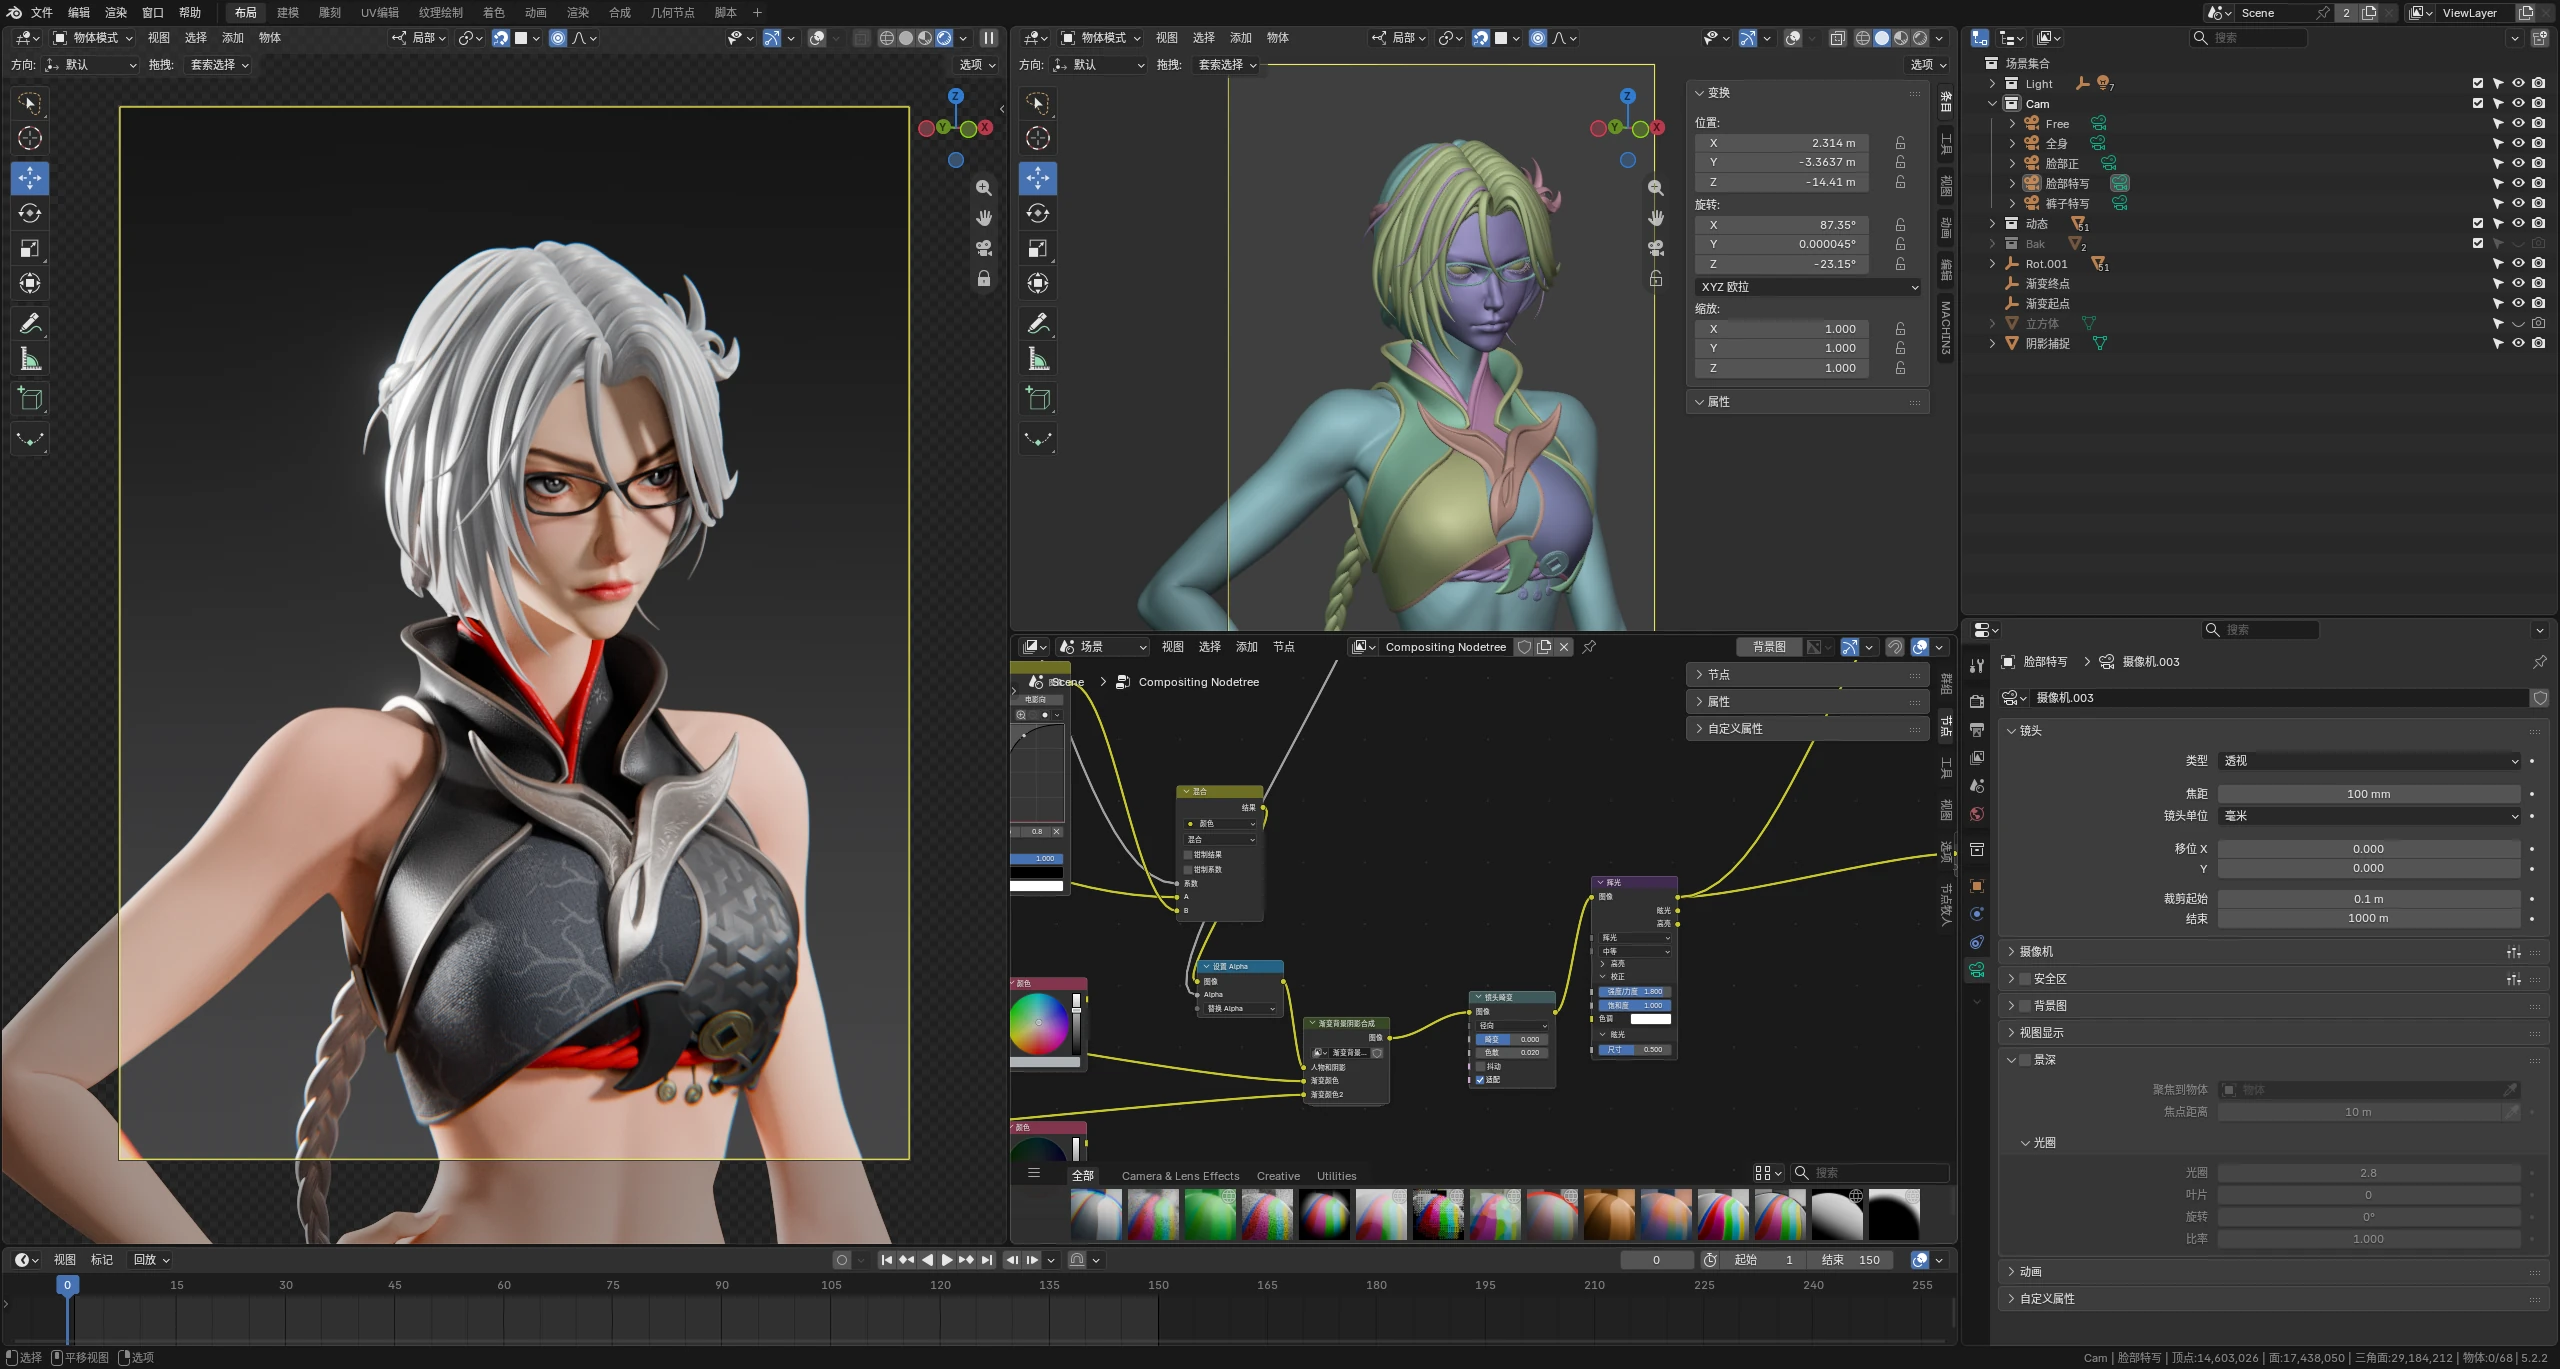Viewport: 2560px width, 1369px height.
Task: Select the Cursor tool in left viewport
Action: pos(30,139)
